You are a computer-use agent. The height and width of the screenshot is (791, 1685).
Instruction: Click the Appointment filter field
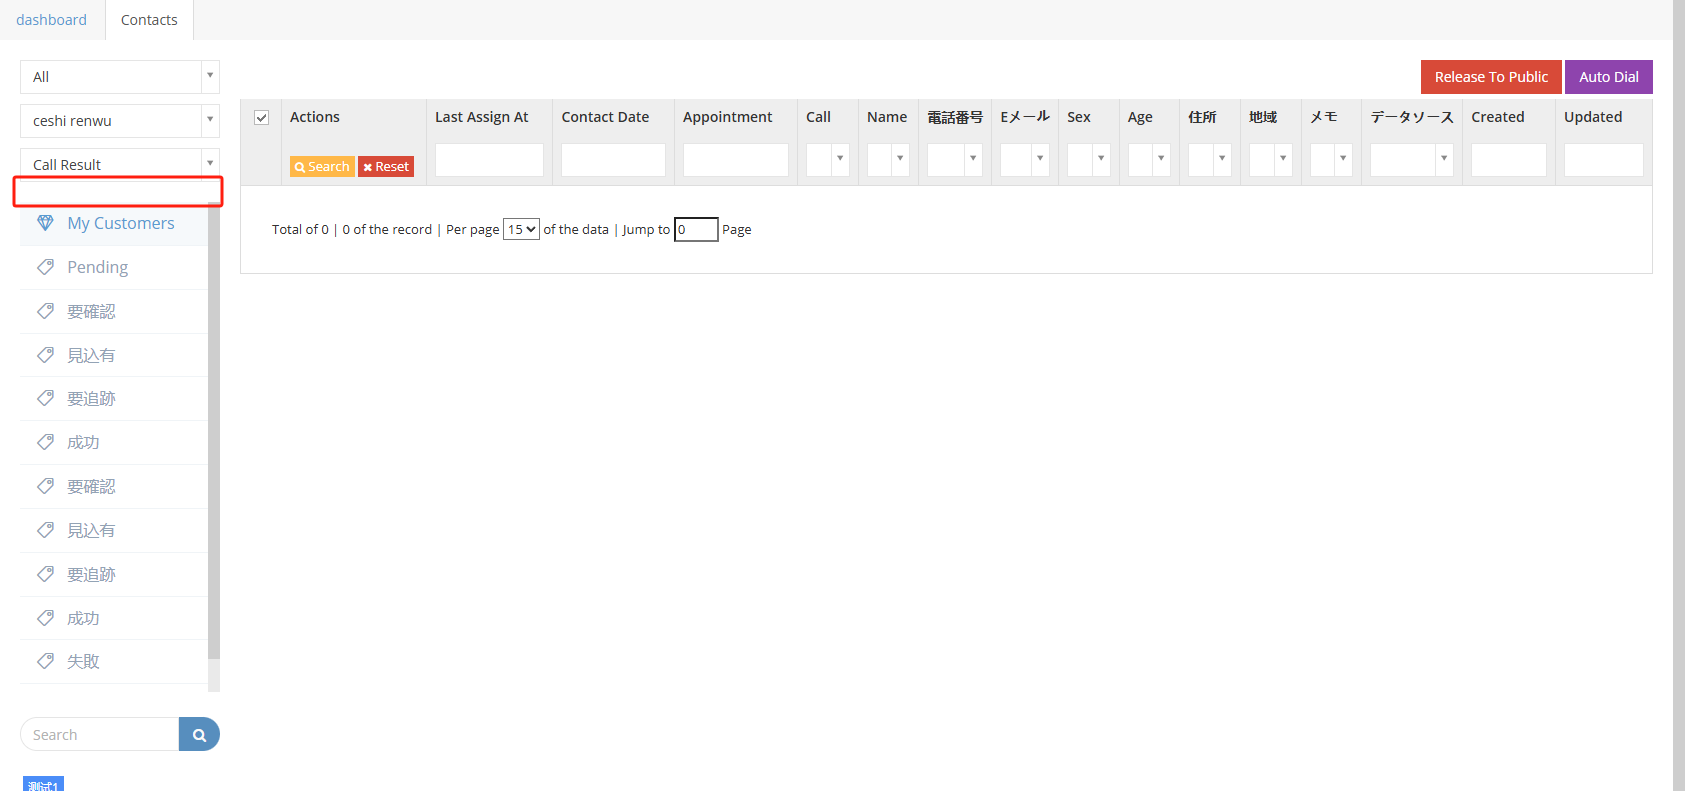click(x=736, y=160)
